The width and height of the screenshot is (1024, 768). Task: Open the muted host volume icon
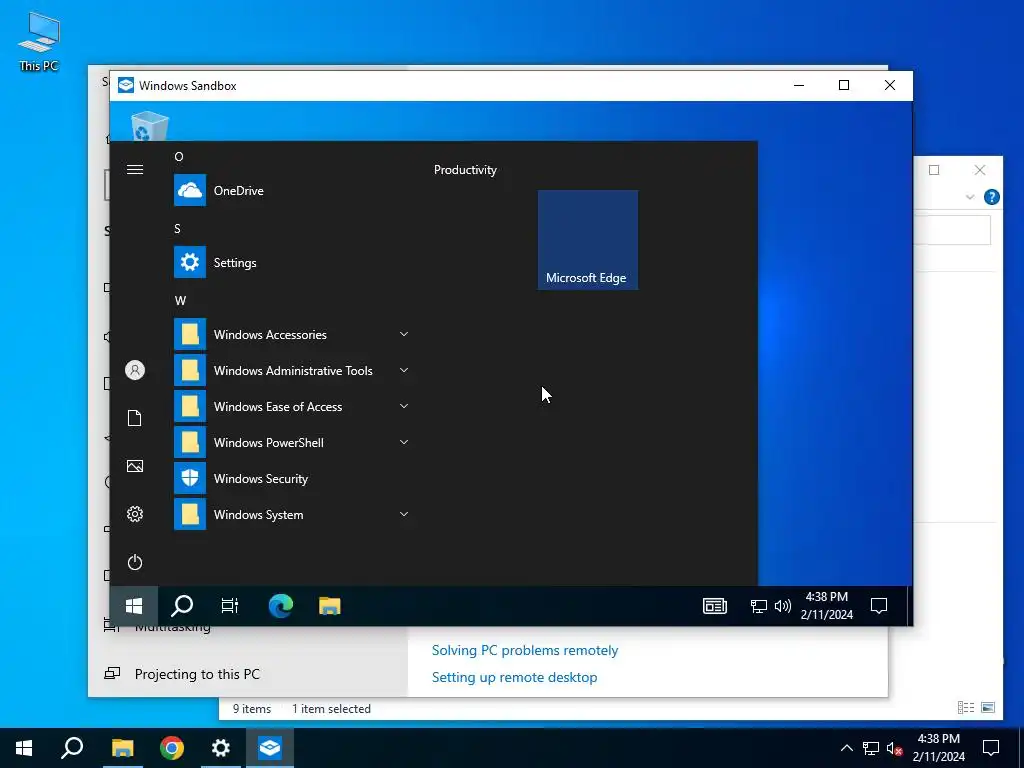coord(894,748)
